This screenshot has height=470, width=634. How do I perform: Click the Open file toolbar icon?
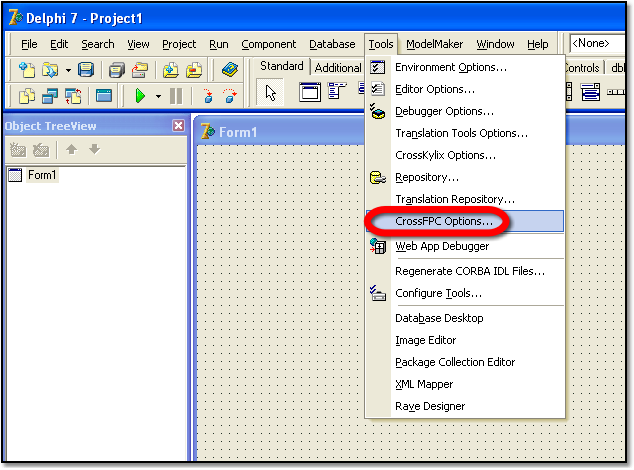(x=50, y=70)
